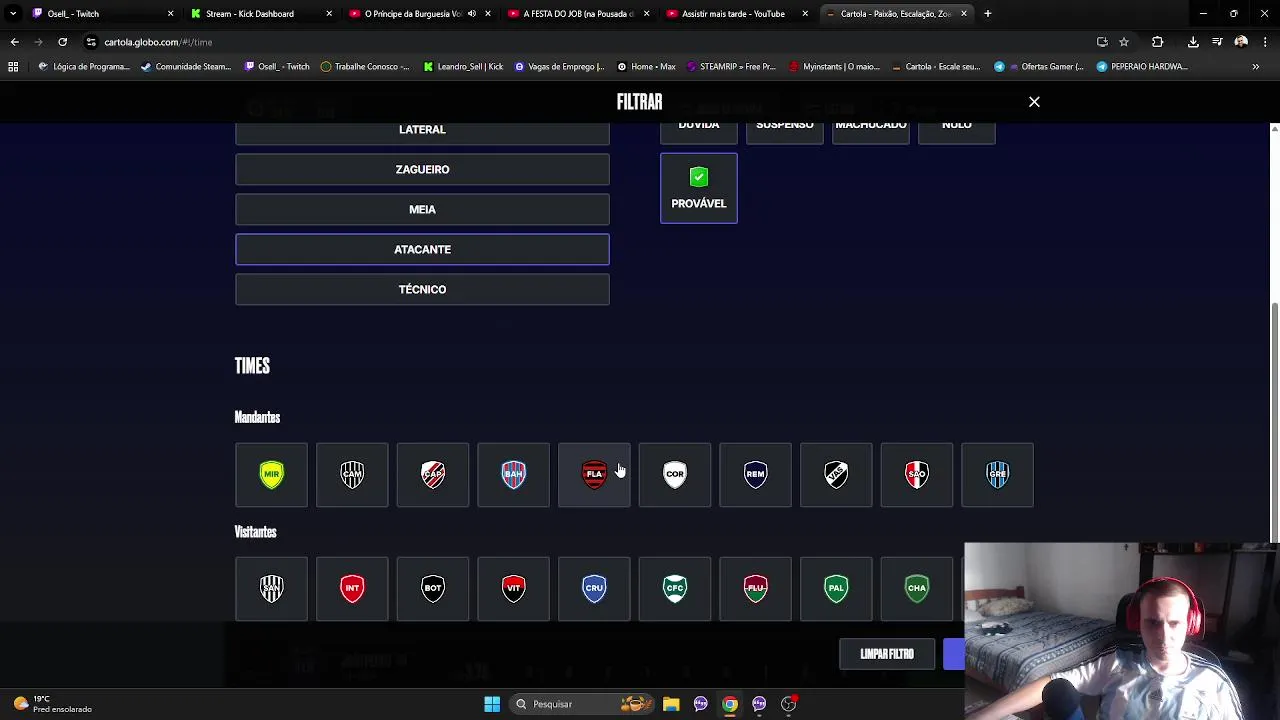Open the browser extensions puzzle icon
Image resolution: width=1280 pixels, height=720 pixels.
coord(1158,42)
